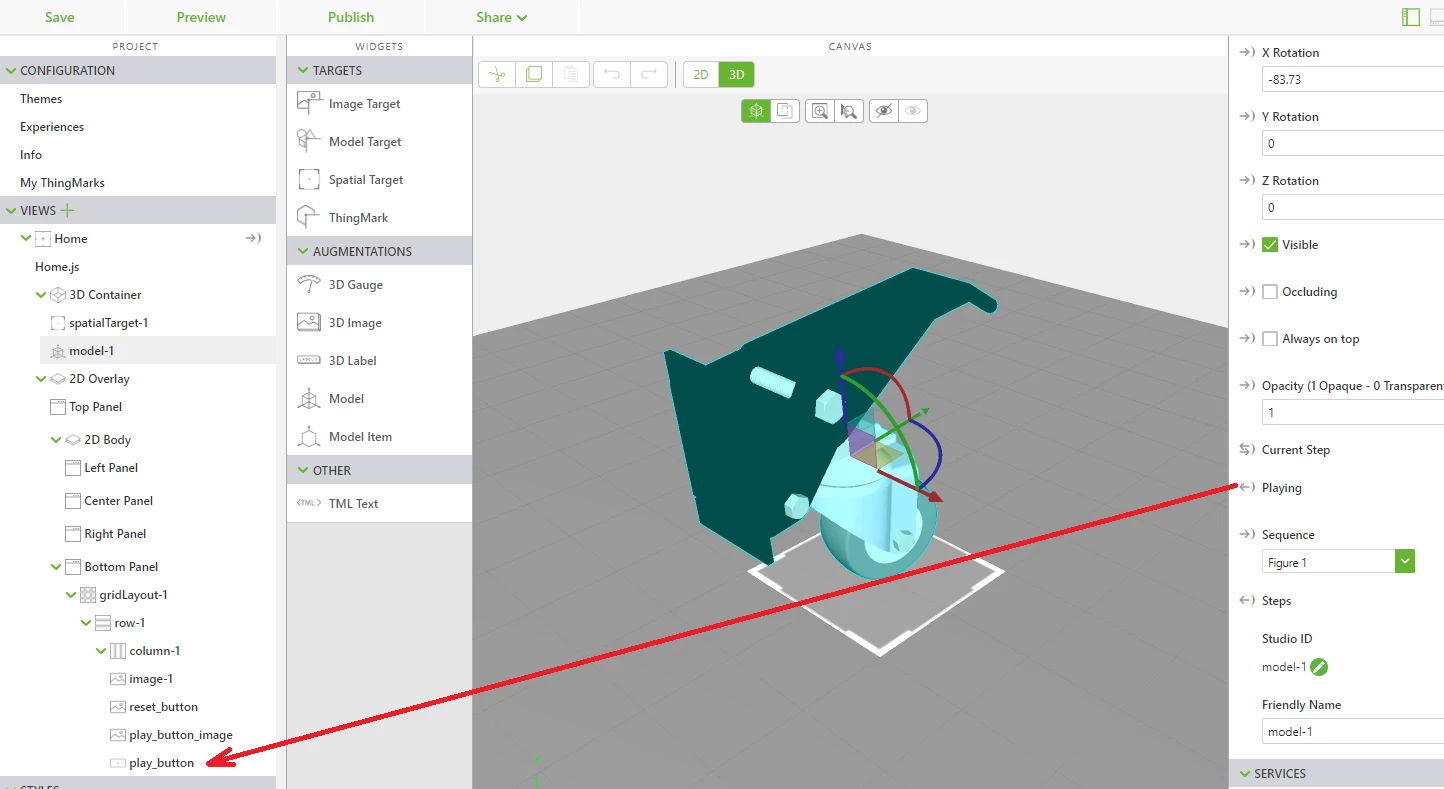
Task: Collapse the SERVICES section
Action: [x=1245, y=773]
